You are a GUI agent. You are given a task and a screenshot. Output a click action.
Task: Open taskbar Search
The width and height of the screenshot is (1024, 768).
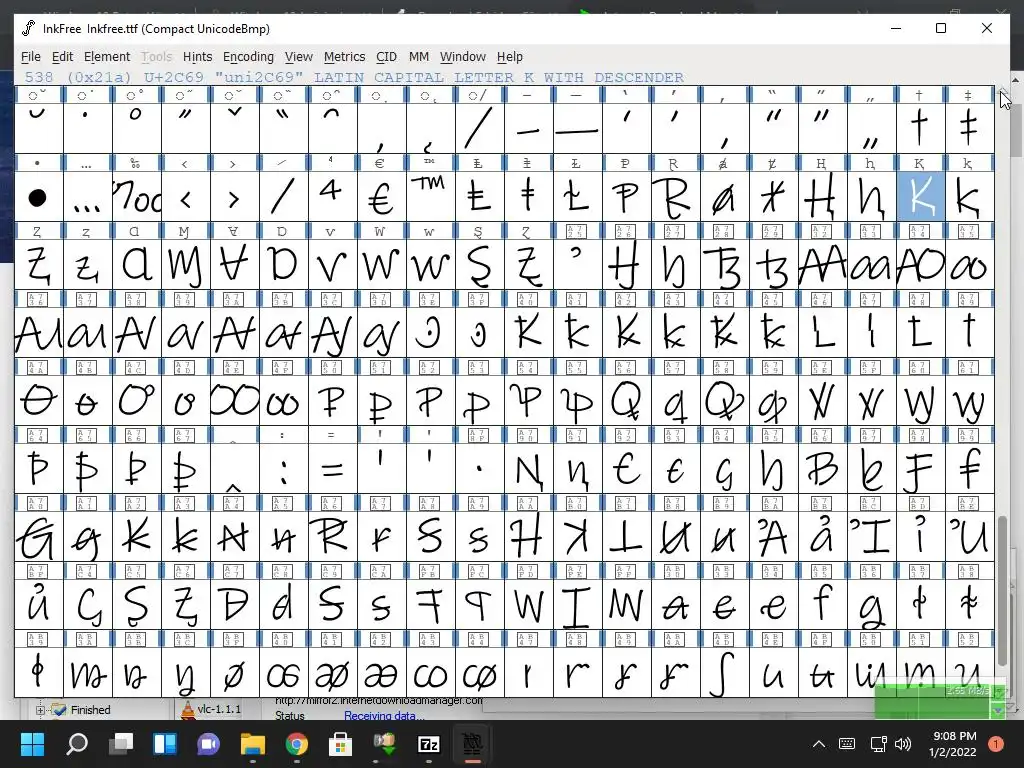pyautogui.click(x=76, y=744)
